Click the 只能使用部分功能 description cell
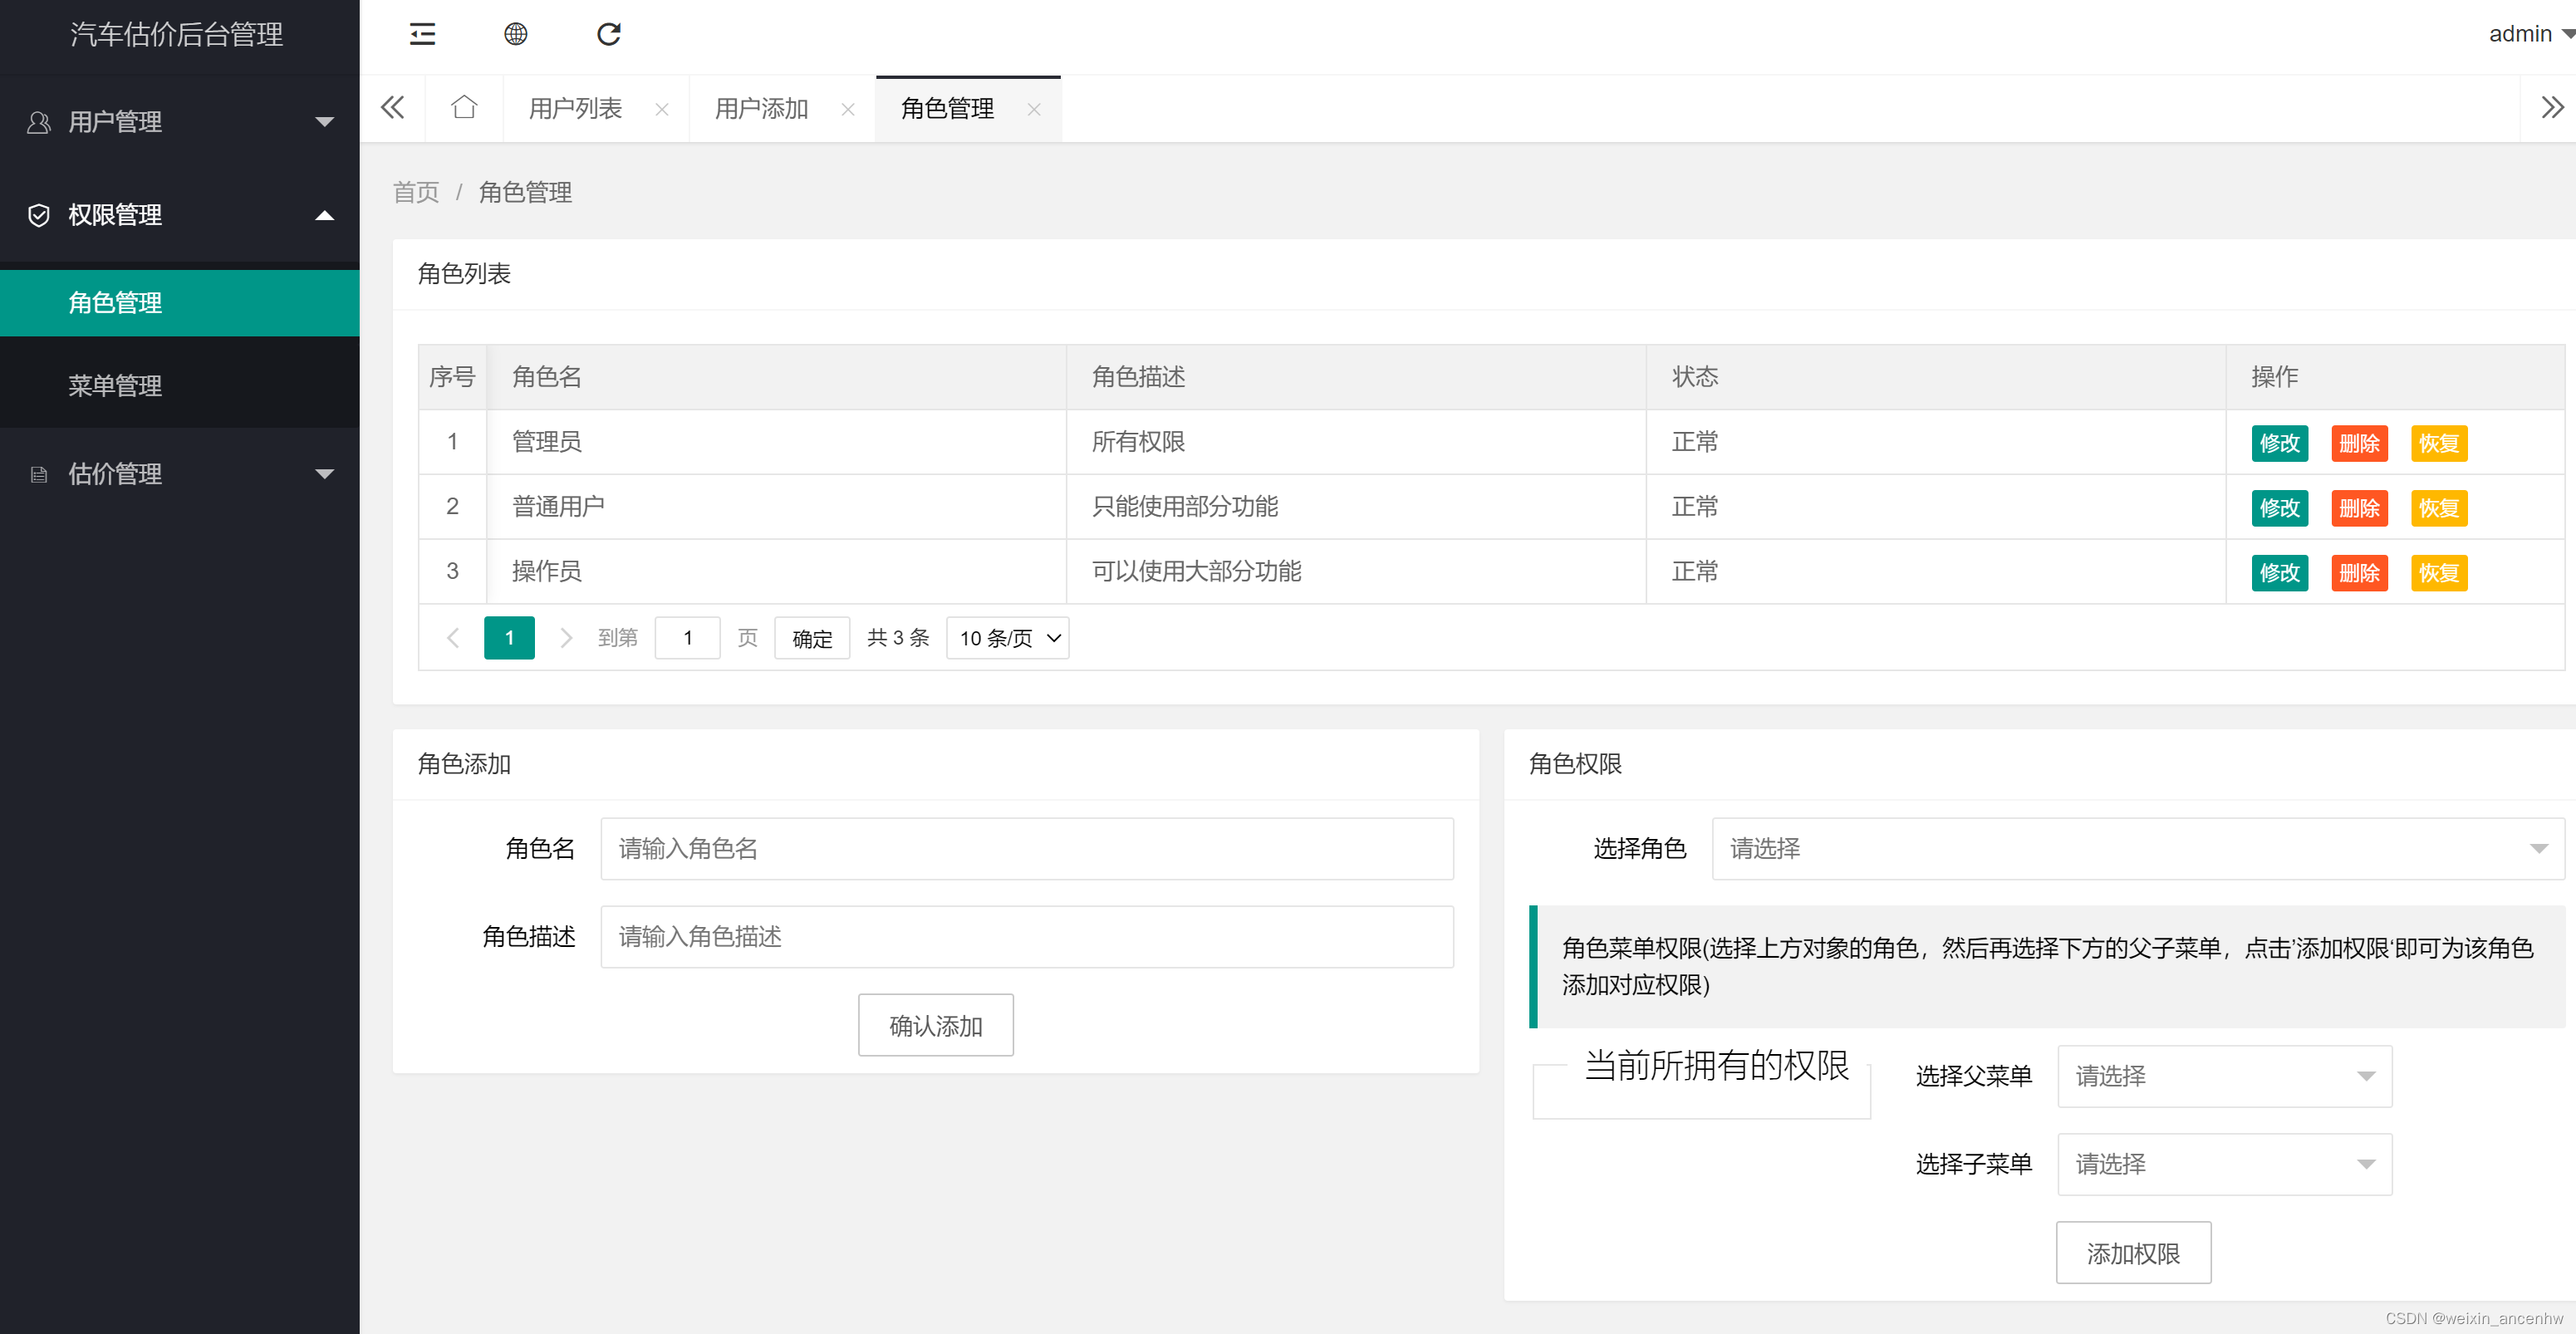The image size is (2576, 1334). coord(1356,507)
